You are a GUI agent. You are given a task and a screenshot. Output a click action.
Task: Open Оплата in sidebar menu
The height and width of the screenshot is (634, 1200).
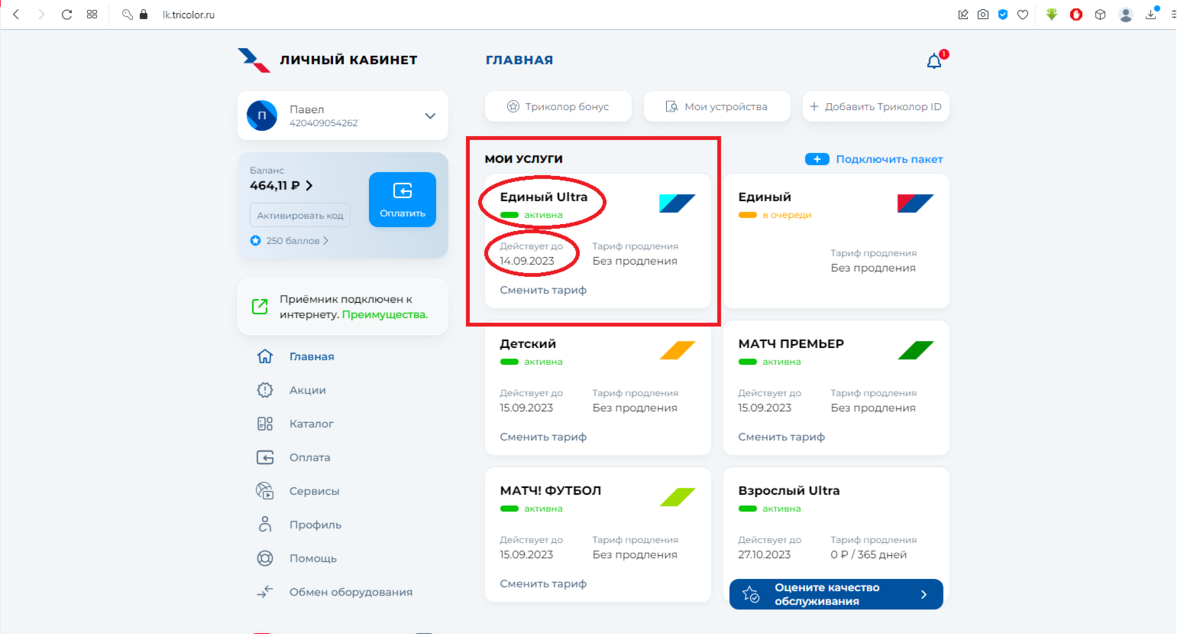[309, 458]
